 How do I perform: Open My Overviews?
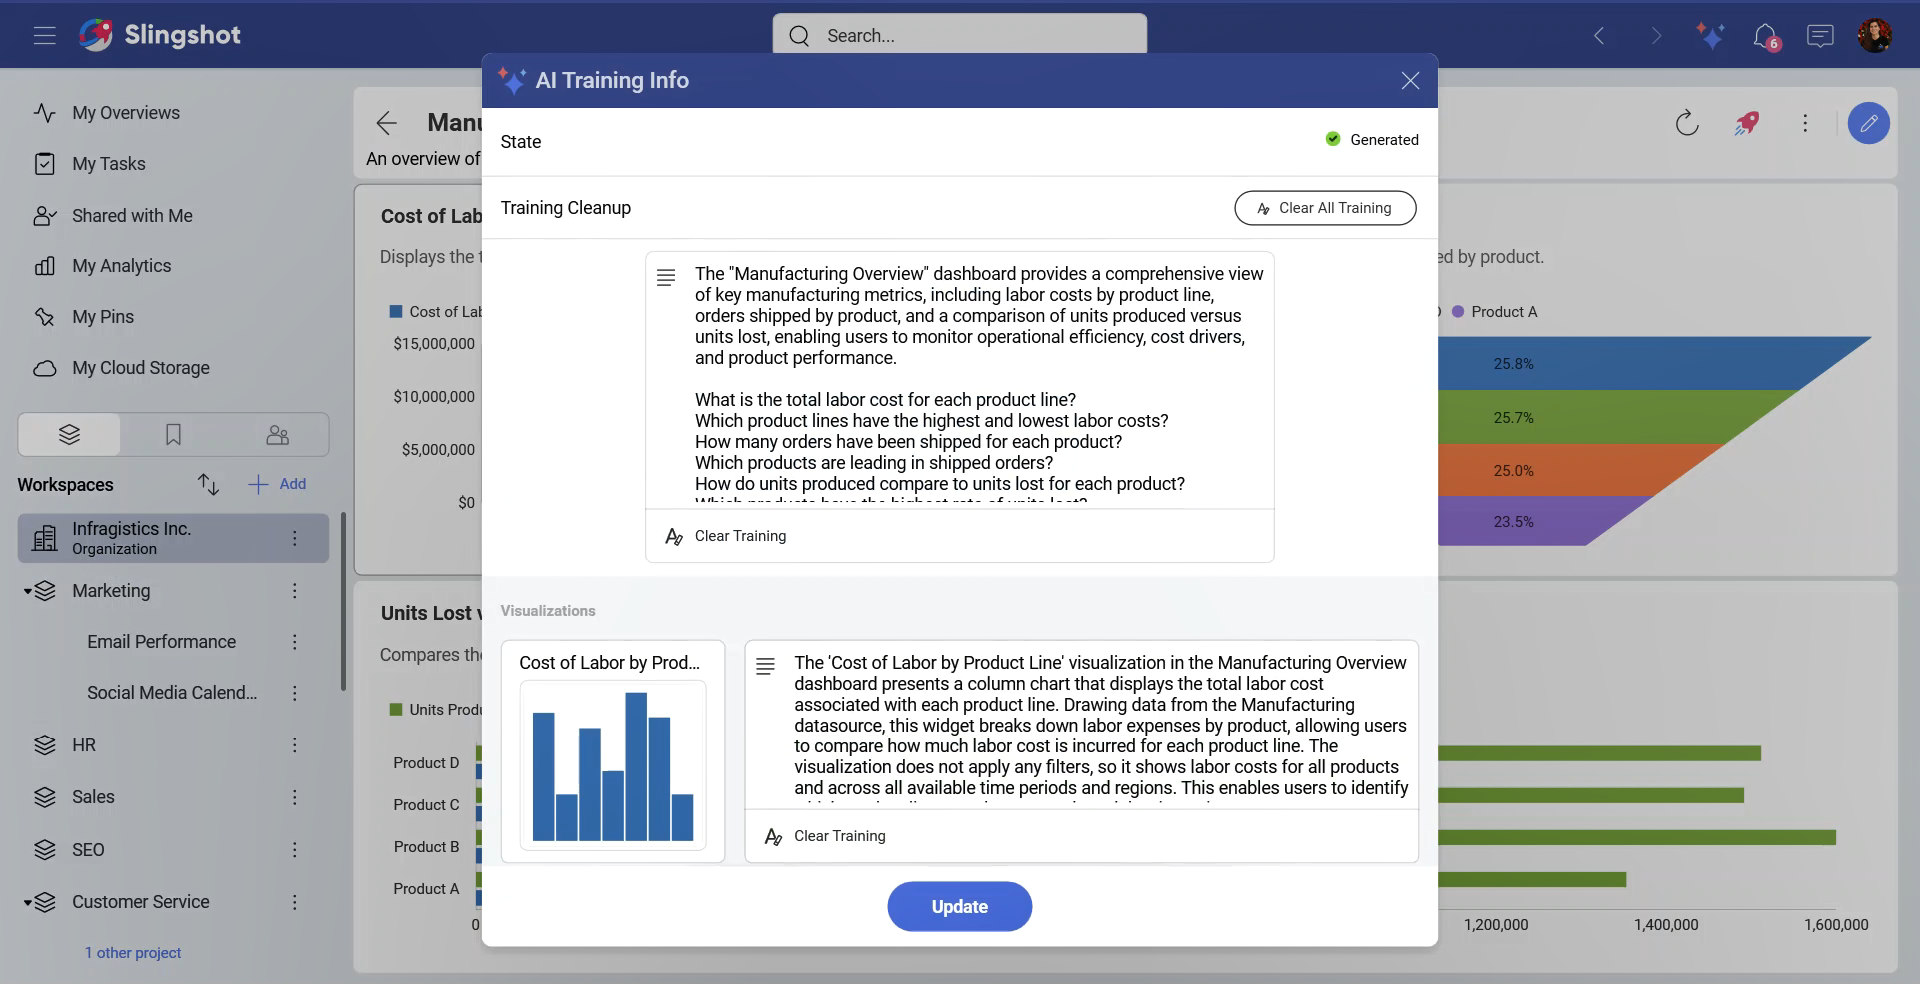click(x=125, y=113)
